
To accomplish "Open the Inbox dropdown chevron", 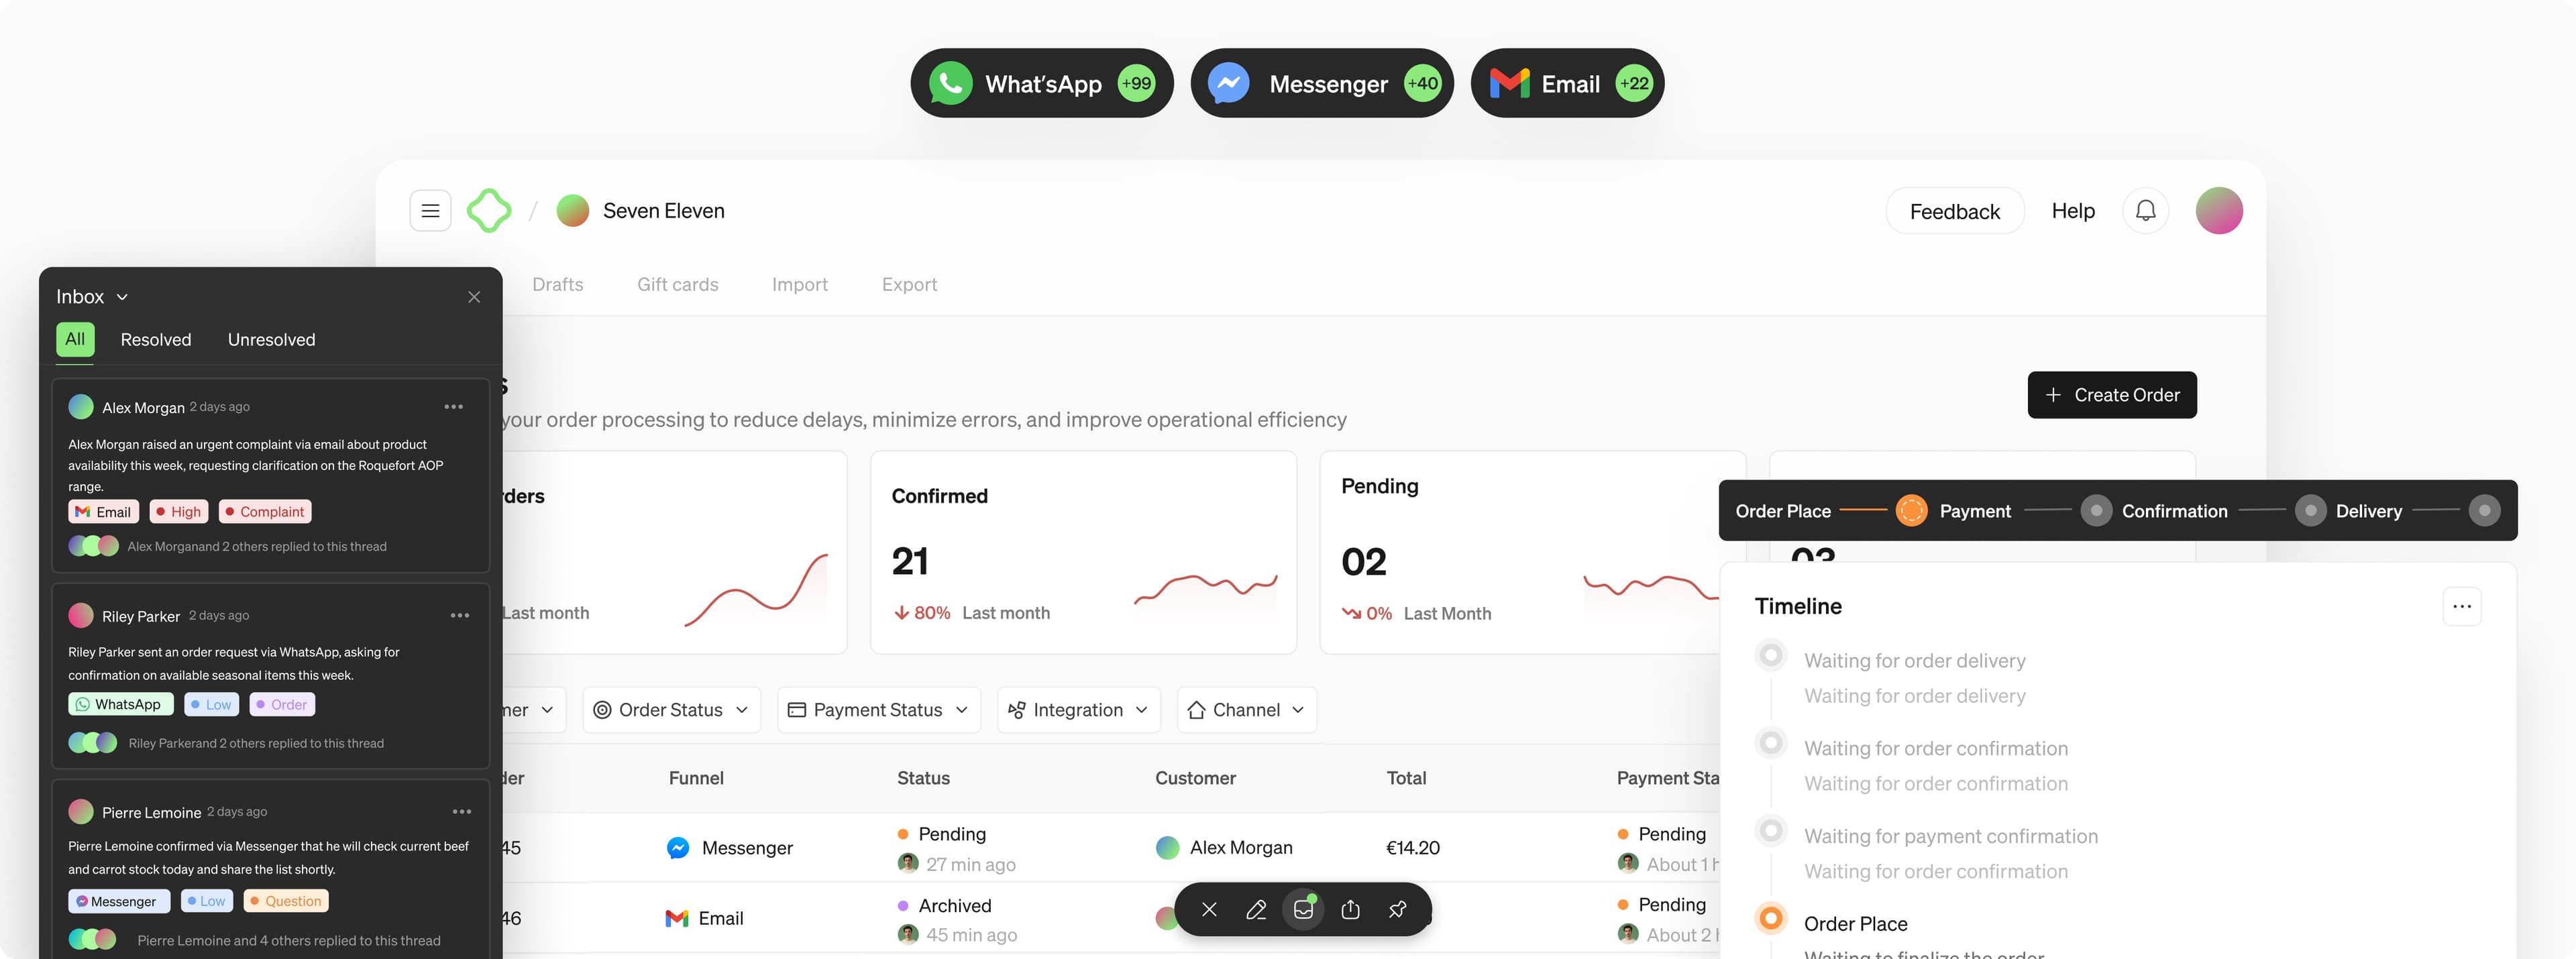I will [122, 297].
